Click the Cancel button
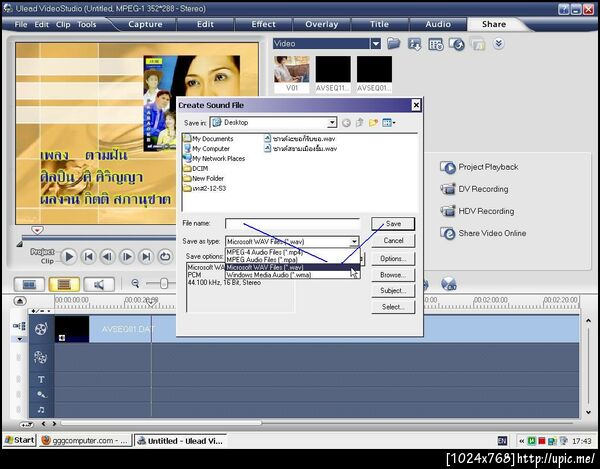This screenshot has width=600, height=469. pos(393,241)
